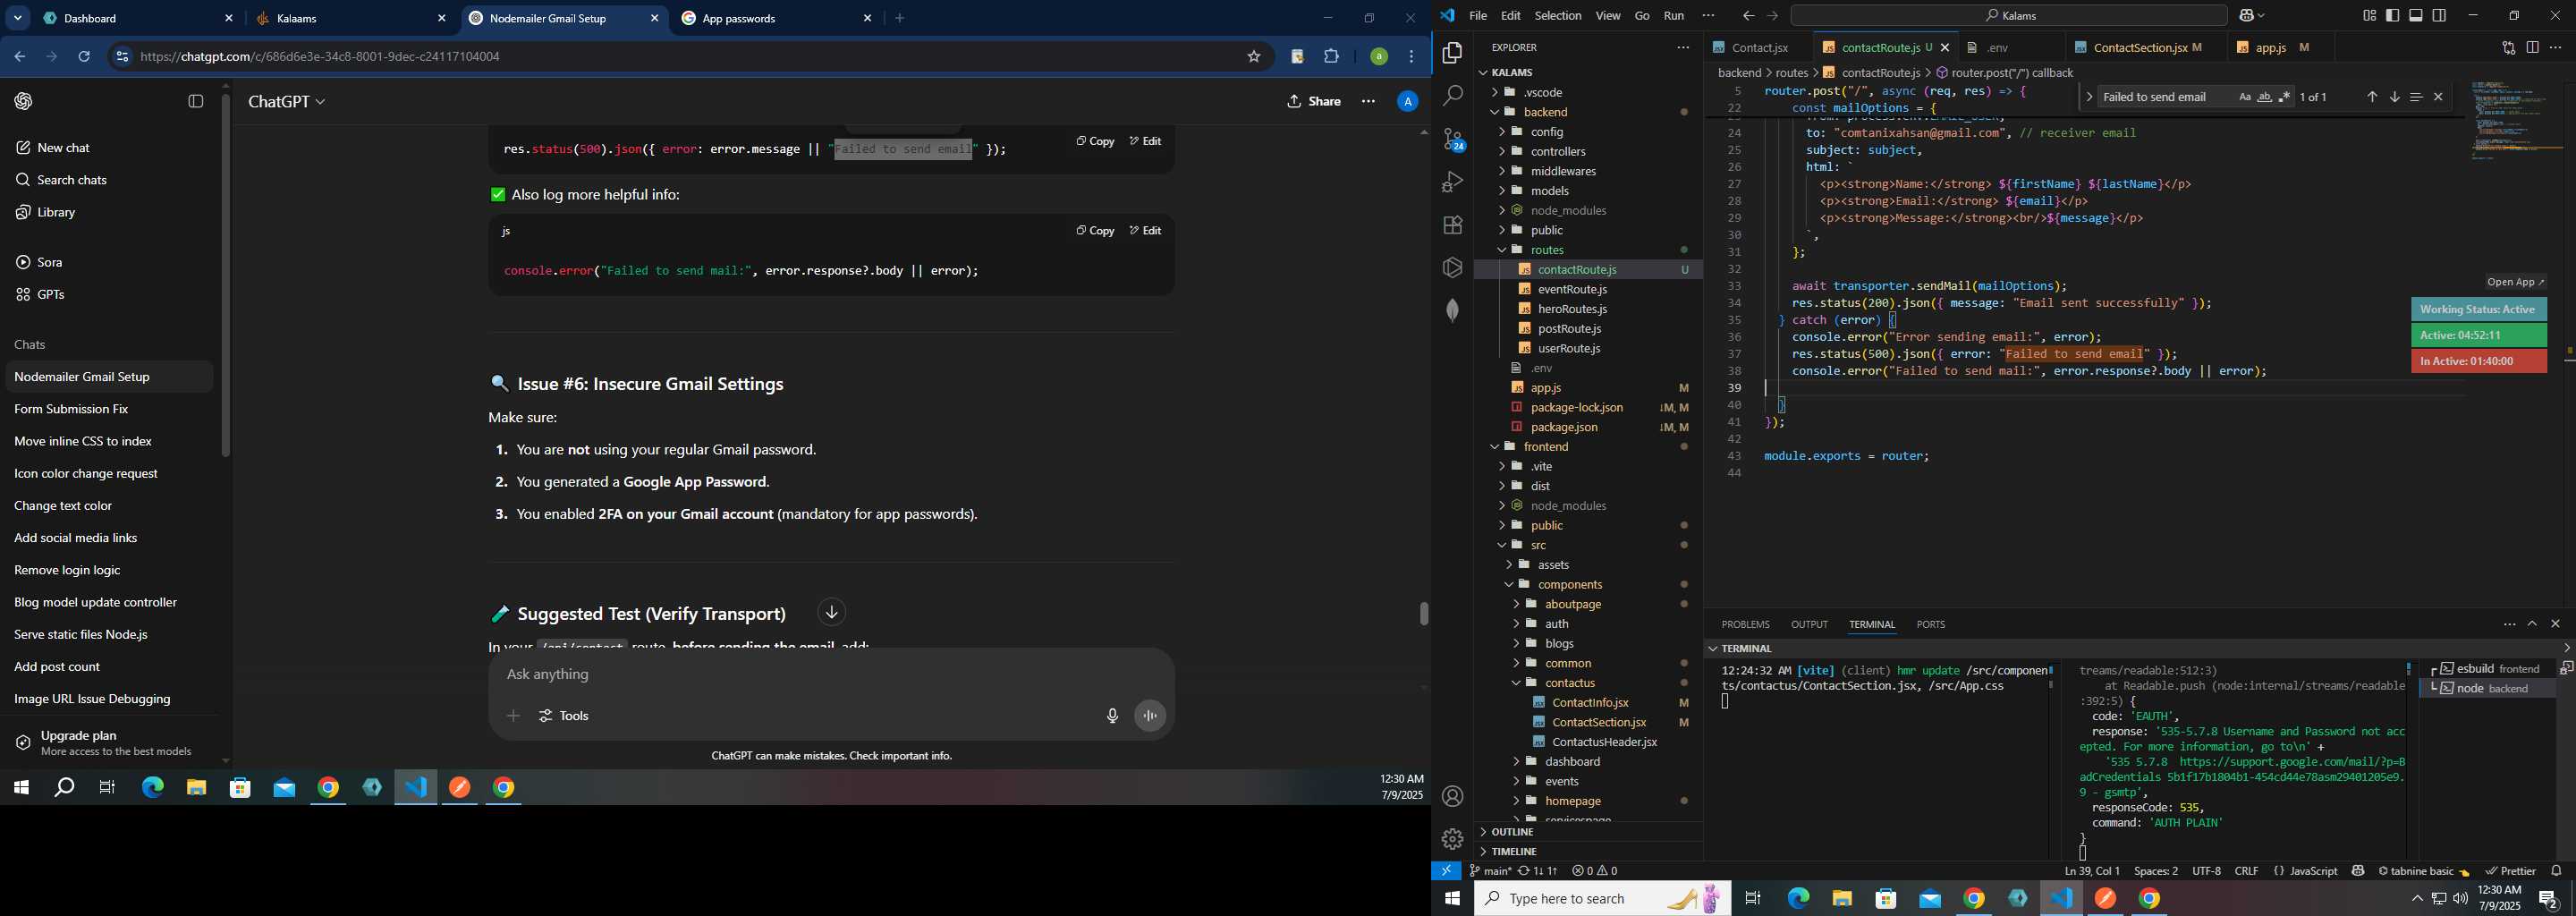Toggle Match Case in find widget
Screen dimensions: 2576x916
click(2245, 97)
